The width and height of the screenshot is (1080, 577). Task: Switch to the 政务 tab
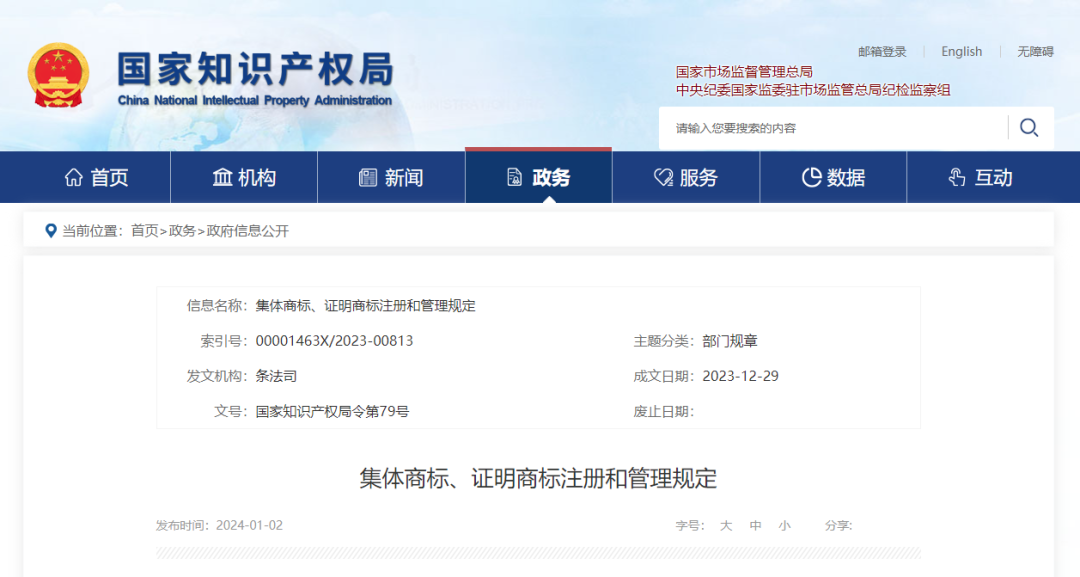(x=539, y=176)
